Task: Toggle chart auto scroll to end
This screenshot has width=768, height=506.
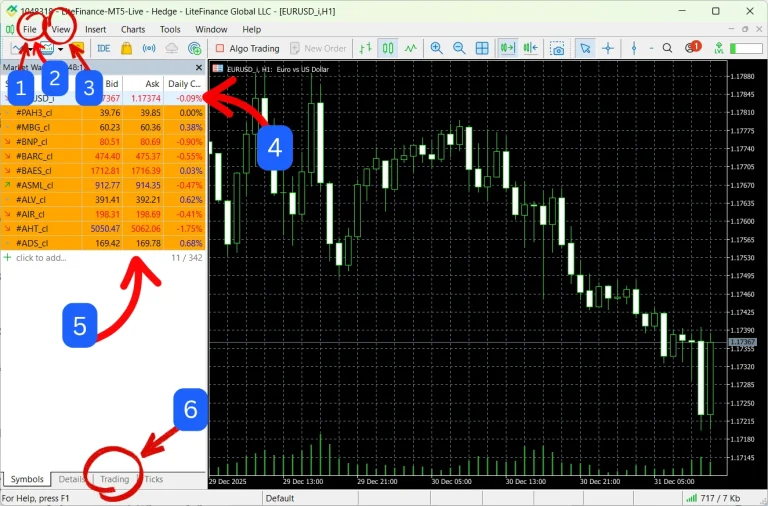Action: point(507,48)
